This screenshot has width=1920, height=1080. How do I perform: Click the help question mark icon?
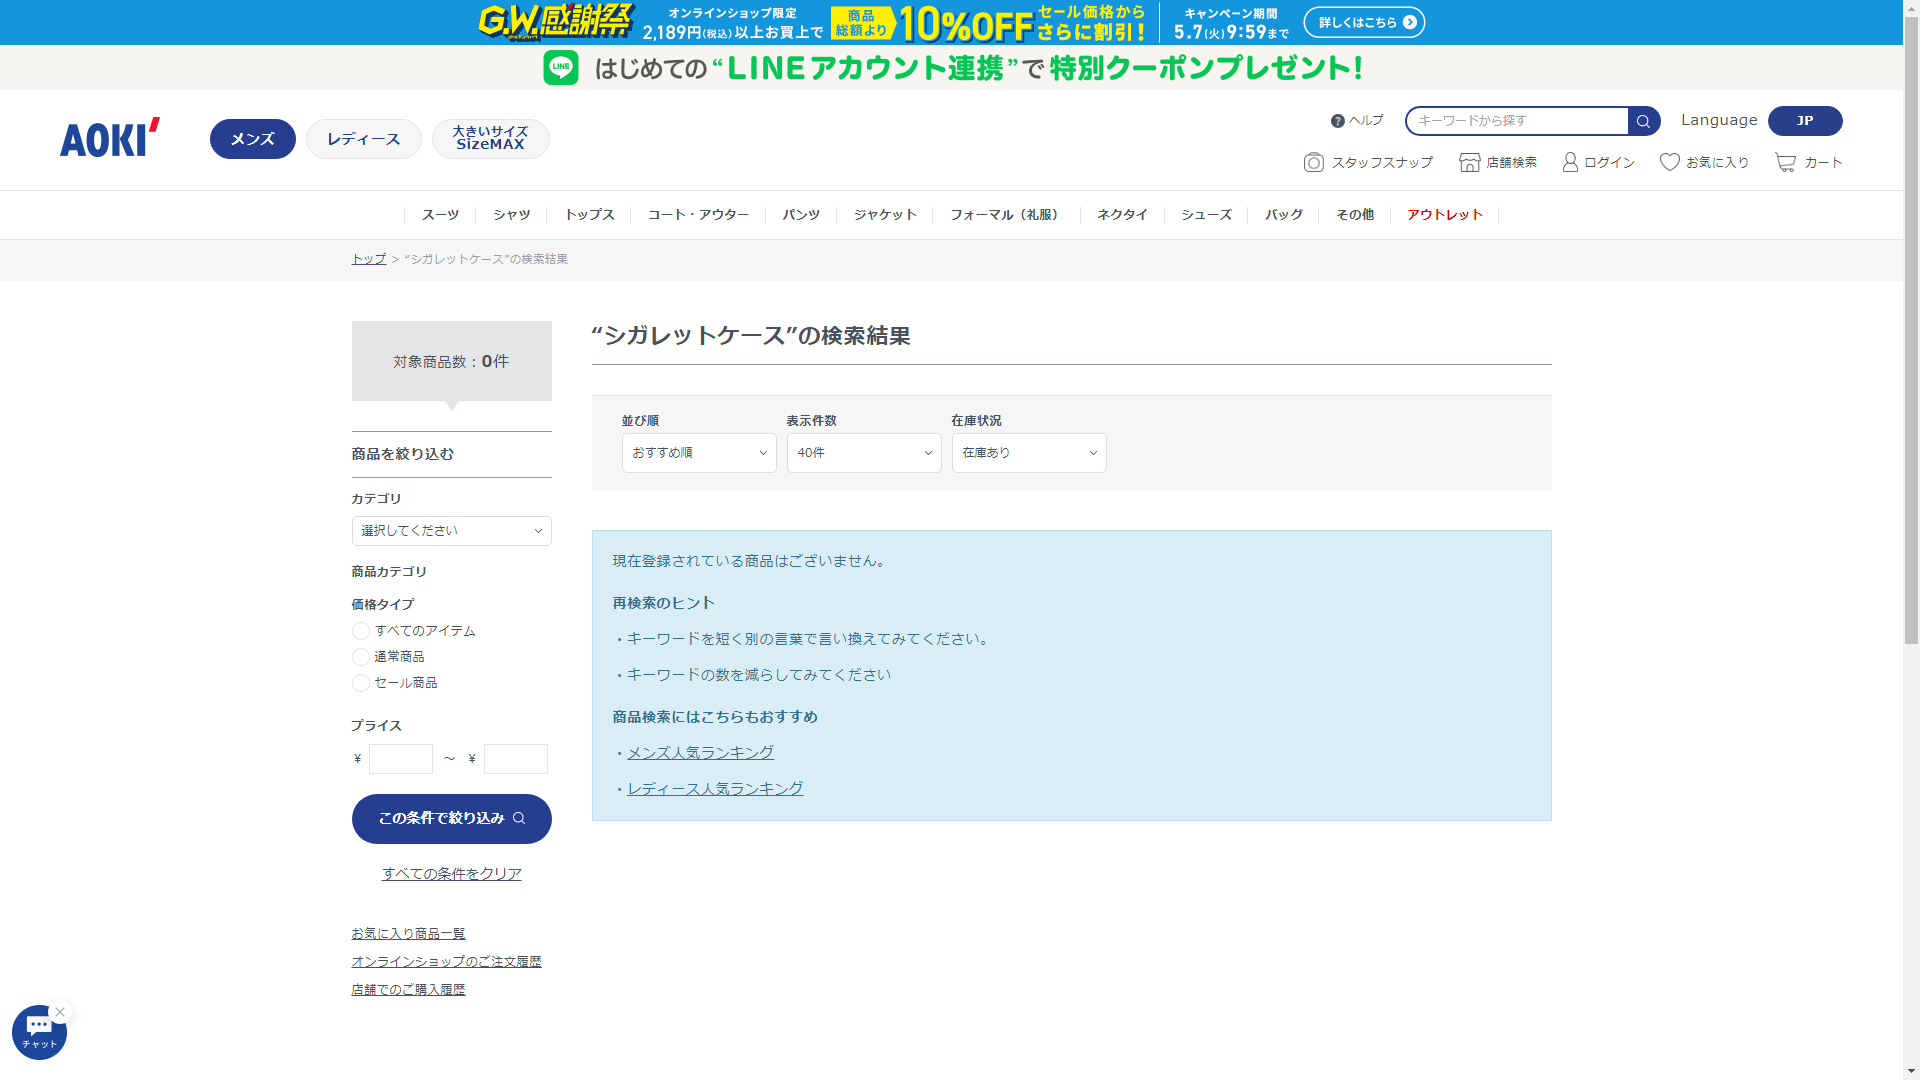click(x=1337, y=121)
